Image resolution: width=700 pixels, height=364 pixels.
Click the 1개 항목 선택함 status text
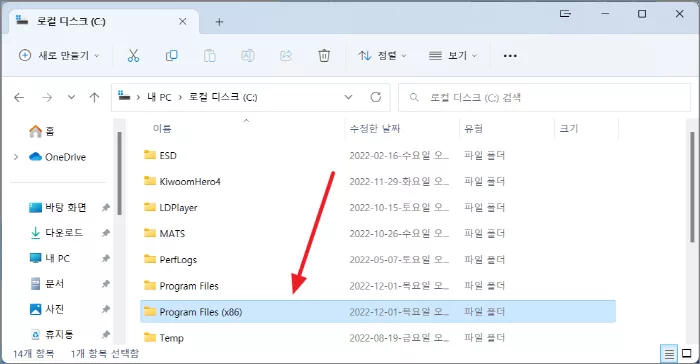coord(105,354)
